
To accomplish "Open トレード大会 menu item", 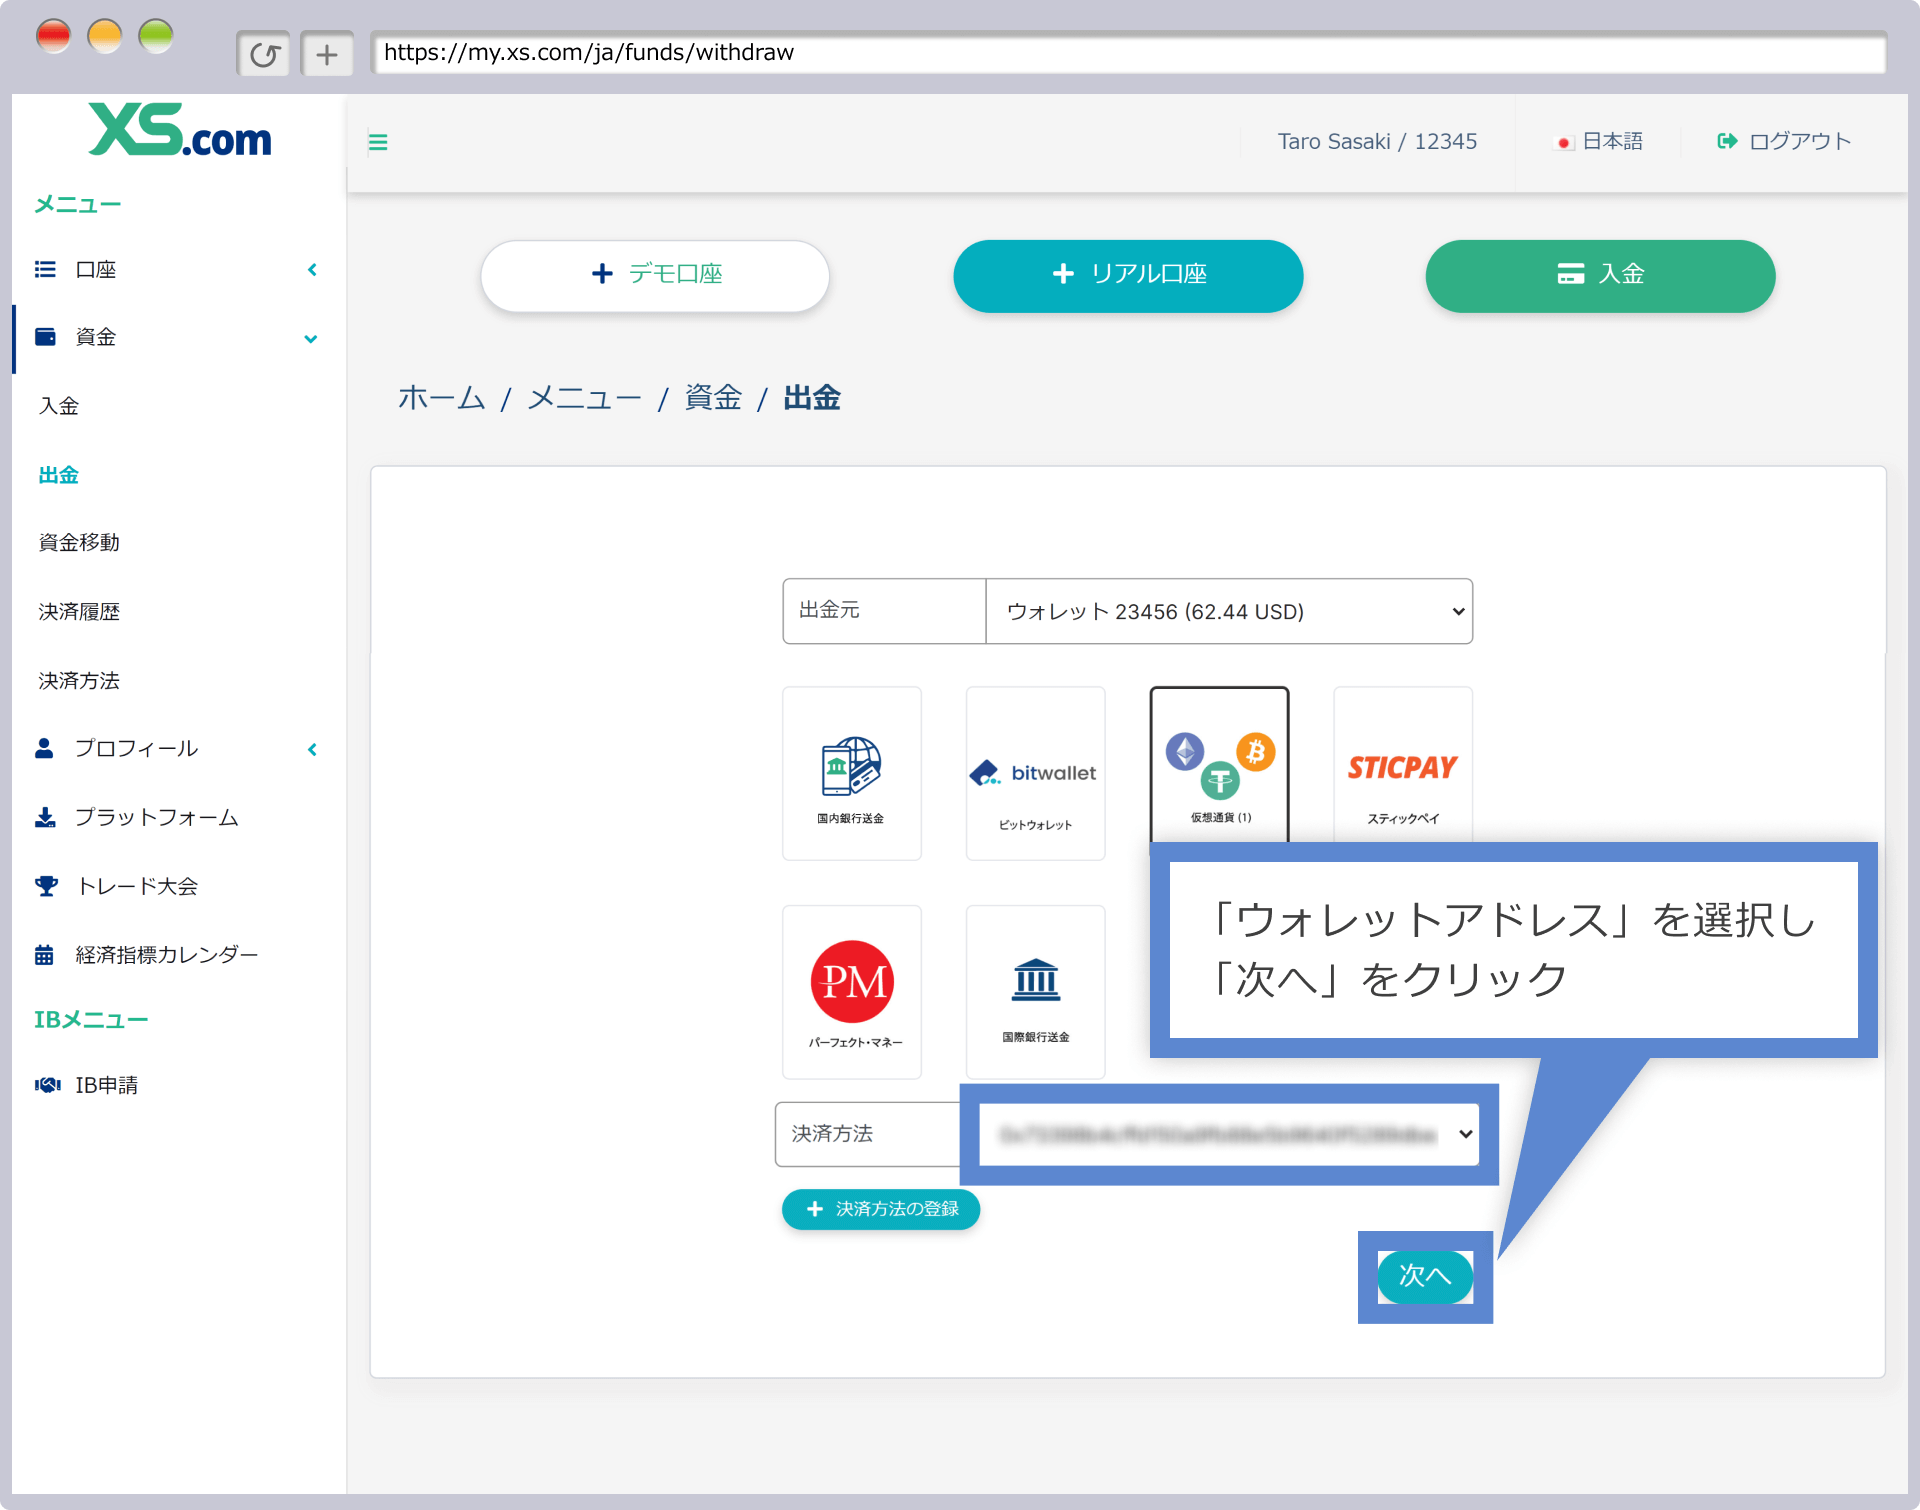I will [137, 886].
